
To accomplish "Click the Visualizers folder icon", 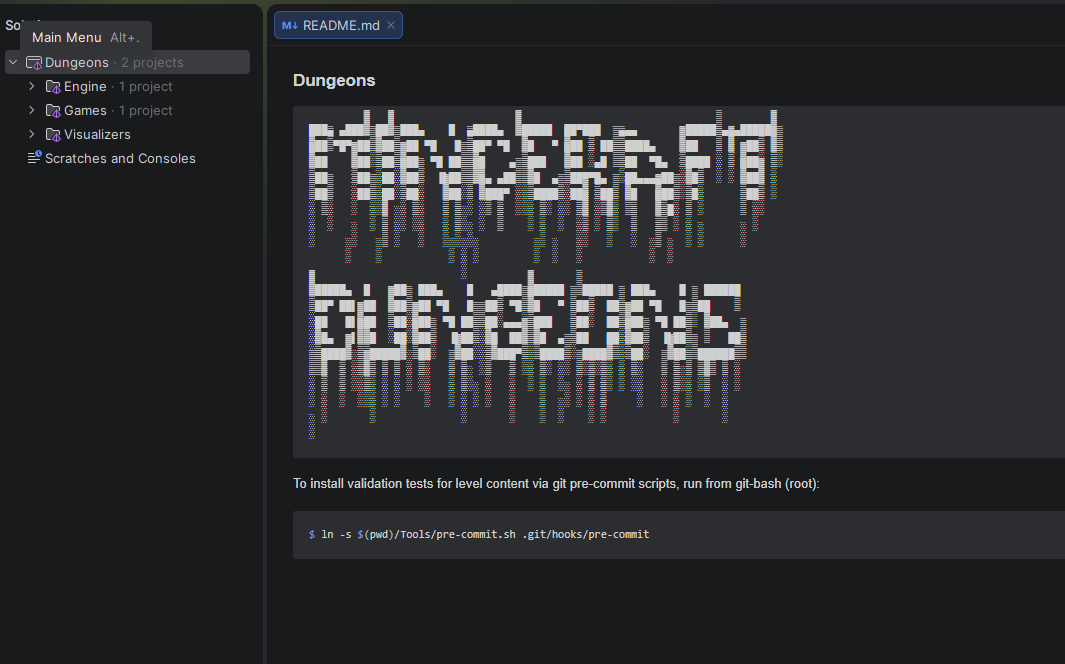I will point(53,134).
